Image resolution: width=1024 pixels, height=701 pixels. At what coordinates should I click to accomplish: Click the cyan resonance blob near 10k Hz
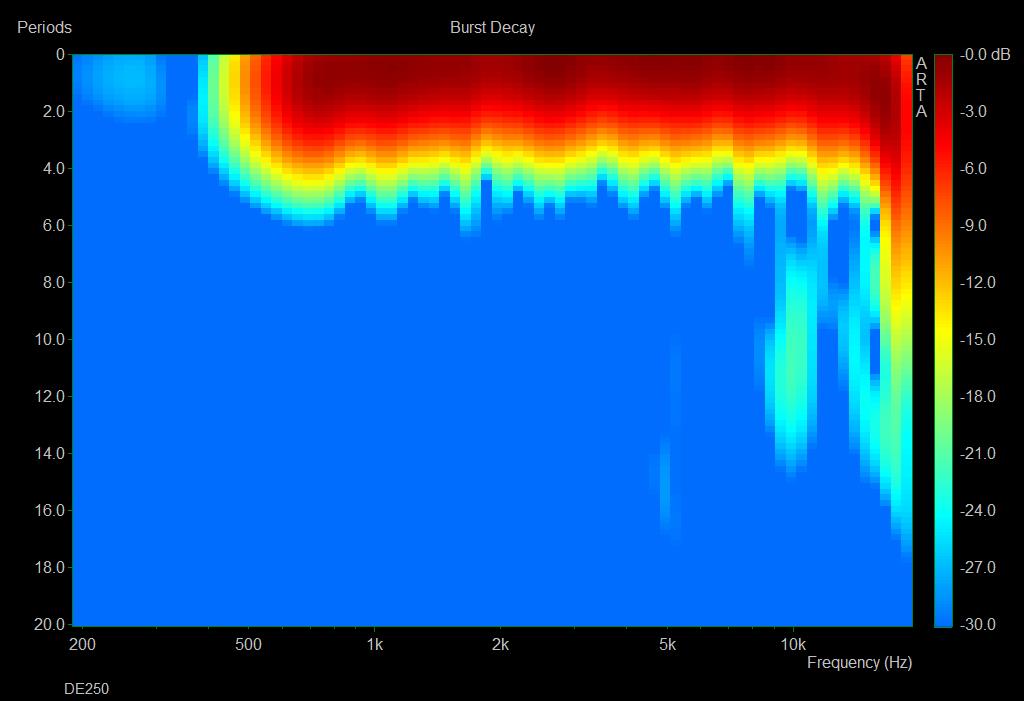[794, 380]
